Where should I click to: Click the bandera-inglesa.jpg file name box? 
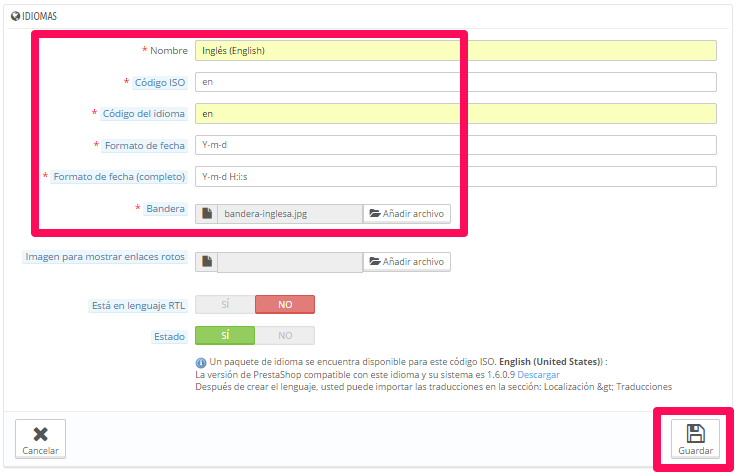pos(290,213)
